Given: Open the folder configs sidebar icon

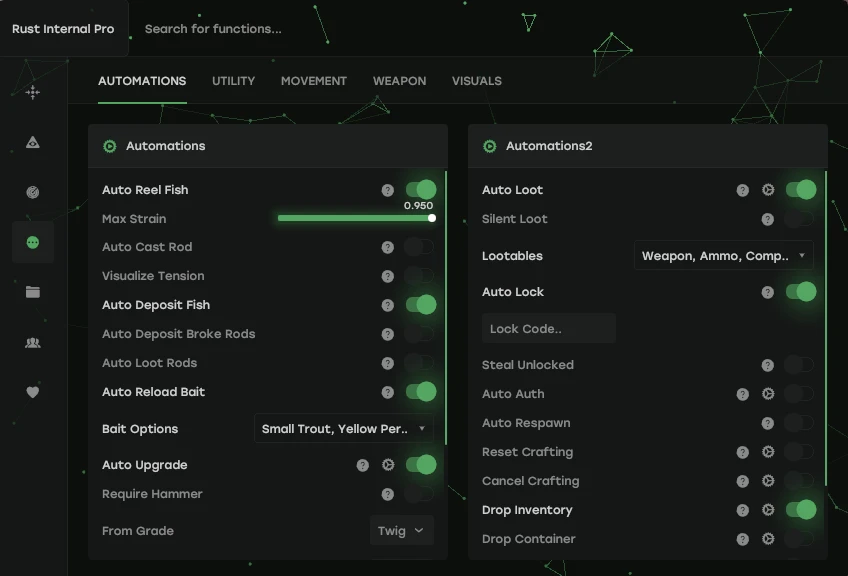Looking at the screenshot, I should click(32, 292).
